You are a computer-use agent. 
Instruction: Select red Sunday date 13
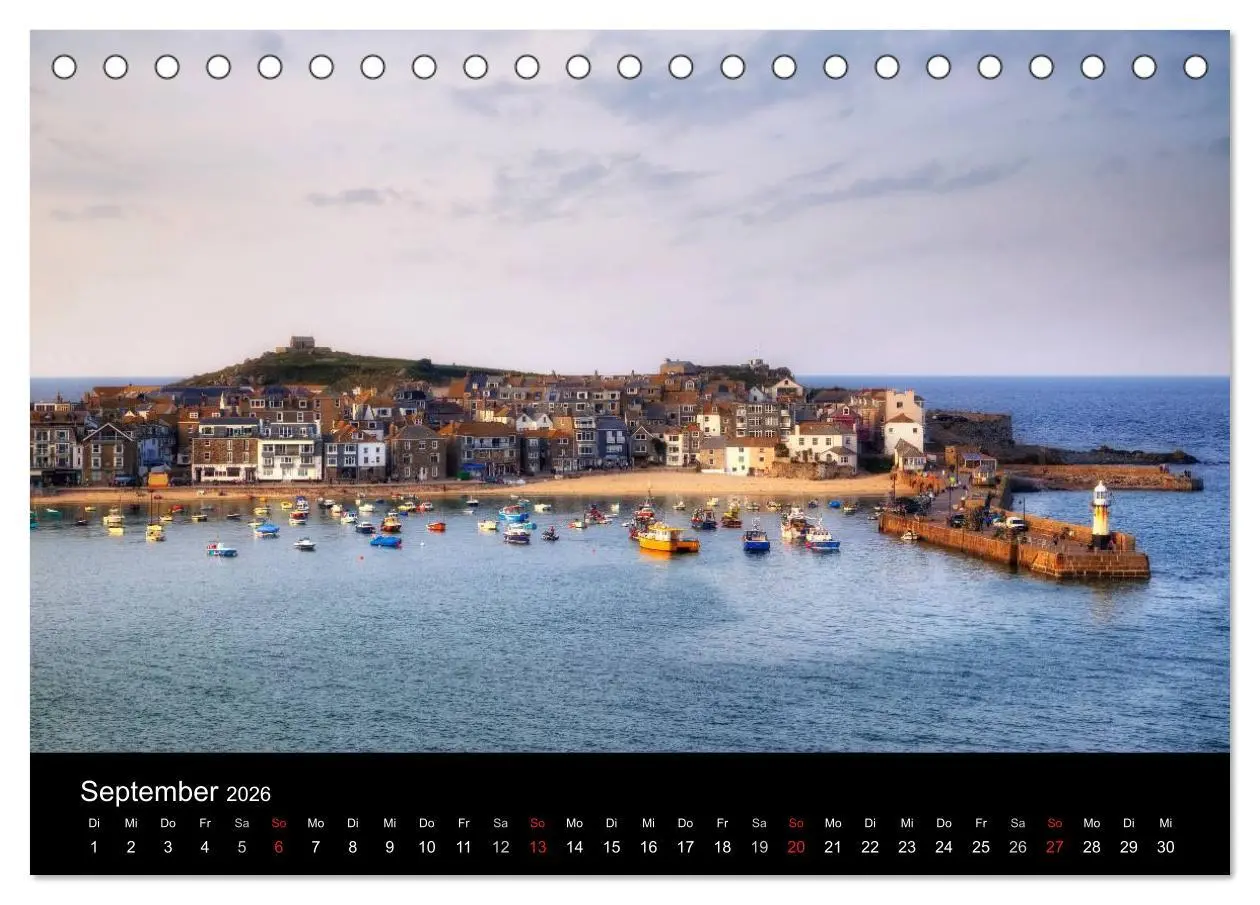point(538,847)
